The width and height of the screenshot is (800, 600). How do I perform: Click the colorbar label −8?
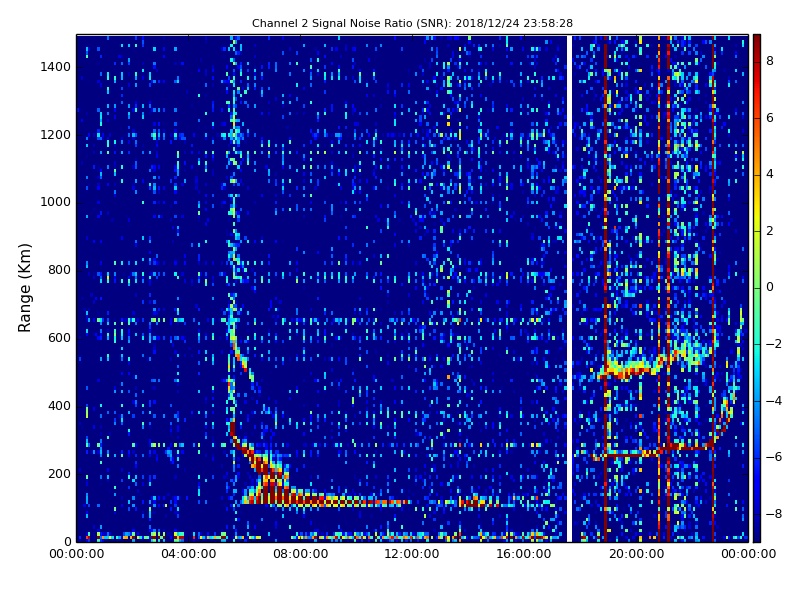coord(774,514)
